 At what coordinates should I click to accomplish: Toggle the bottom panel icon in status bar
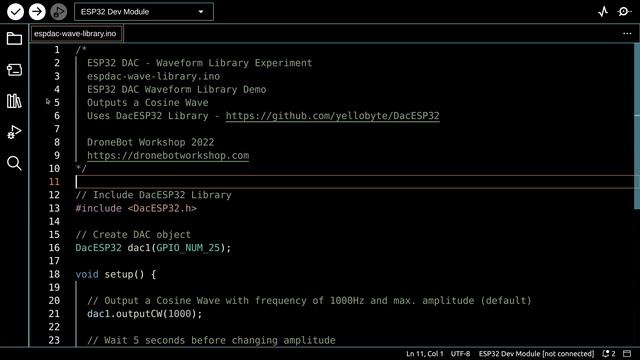(x=627, y=353)
